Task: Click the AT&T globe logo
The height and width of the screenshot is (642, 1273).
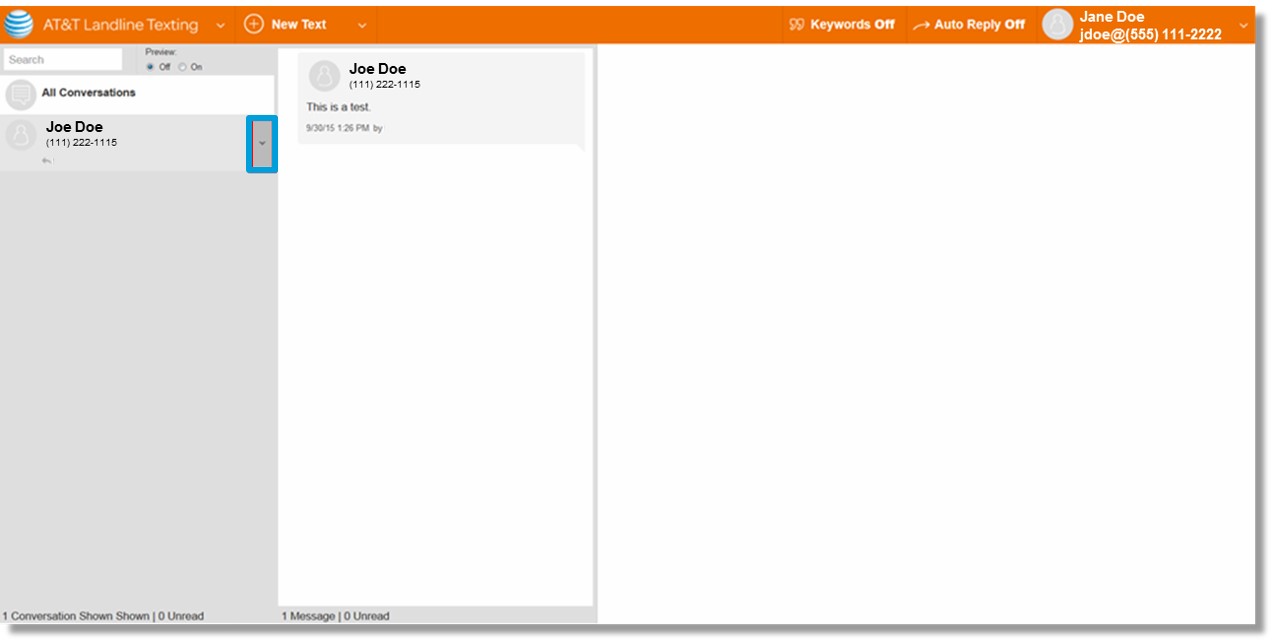Action: point(19,24)
